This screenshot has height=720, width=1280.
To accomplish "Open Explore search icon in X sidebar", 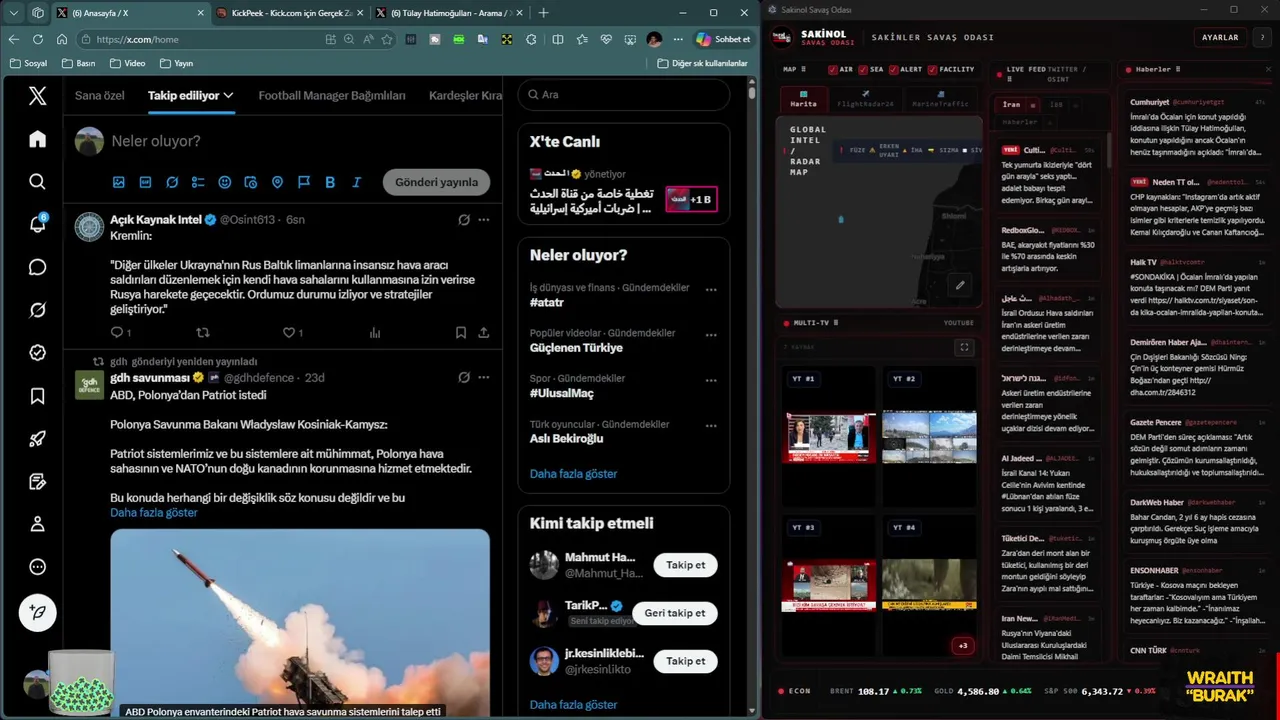I will pos(37,181).
